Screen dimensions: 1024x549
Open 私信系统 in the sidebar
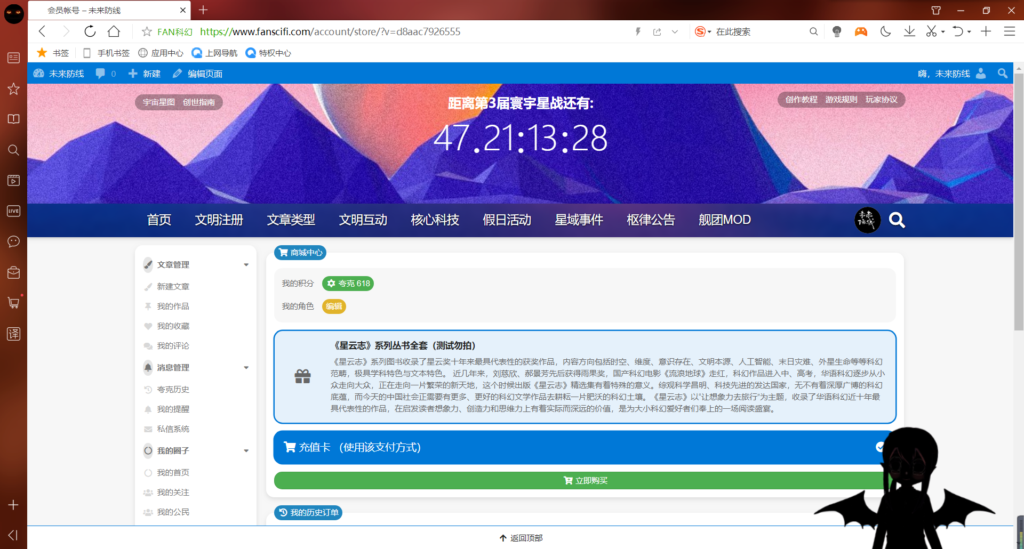[172, 429]
